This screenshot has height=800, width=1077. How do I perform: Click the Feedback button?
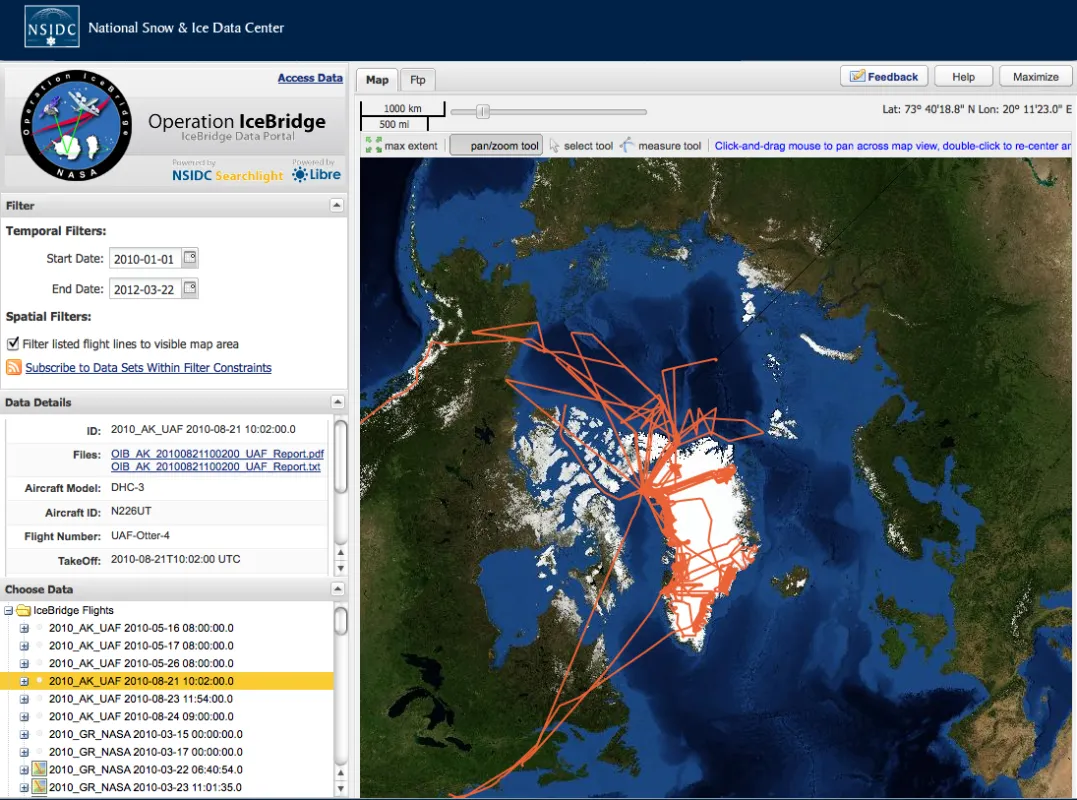(x=883, y=76)
